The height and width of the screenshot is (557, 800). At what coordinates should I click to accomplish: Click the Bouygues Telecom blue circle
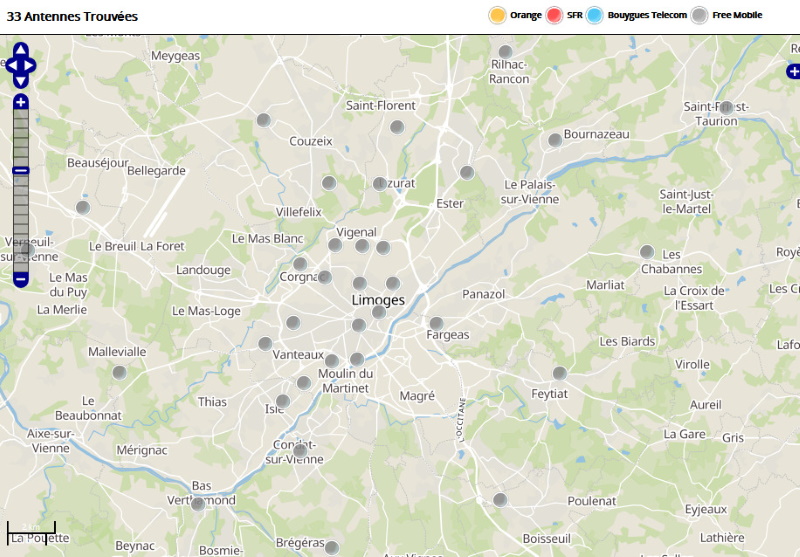point(594,15)
